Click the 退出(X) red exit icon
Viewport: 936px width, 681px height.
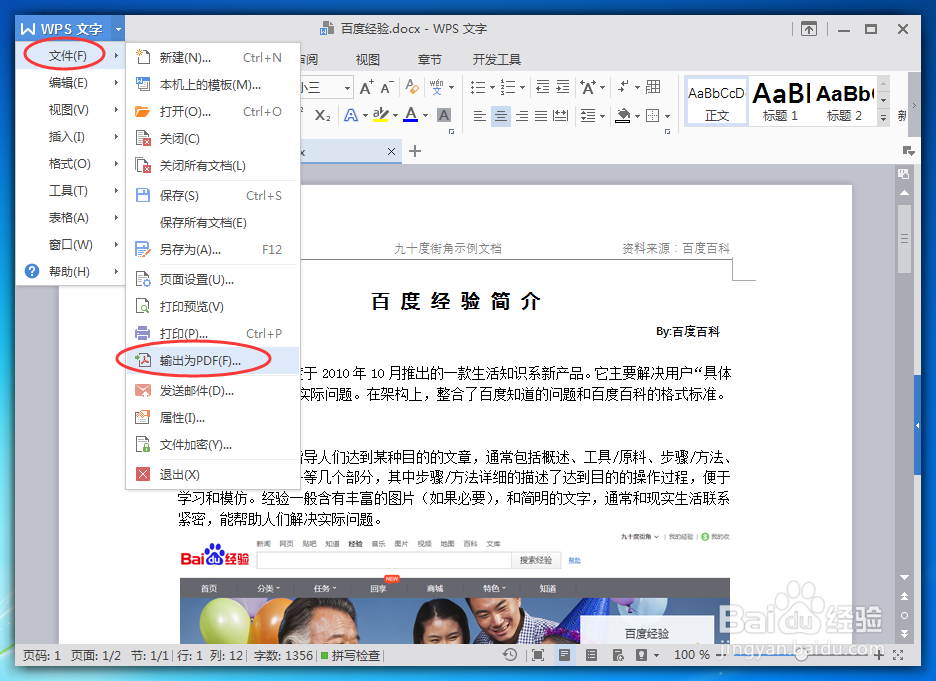tap(143, 474)
